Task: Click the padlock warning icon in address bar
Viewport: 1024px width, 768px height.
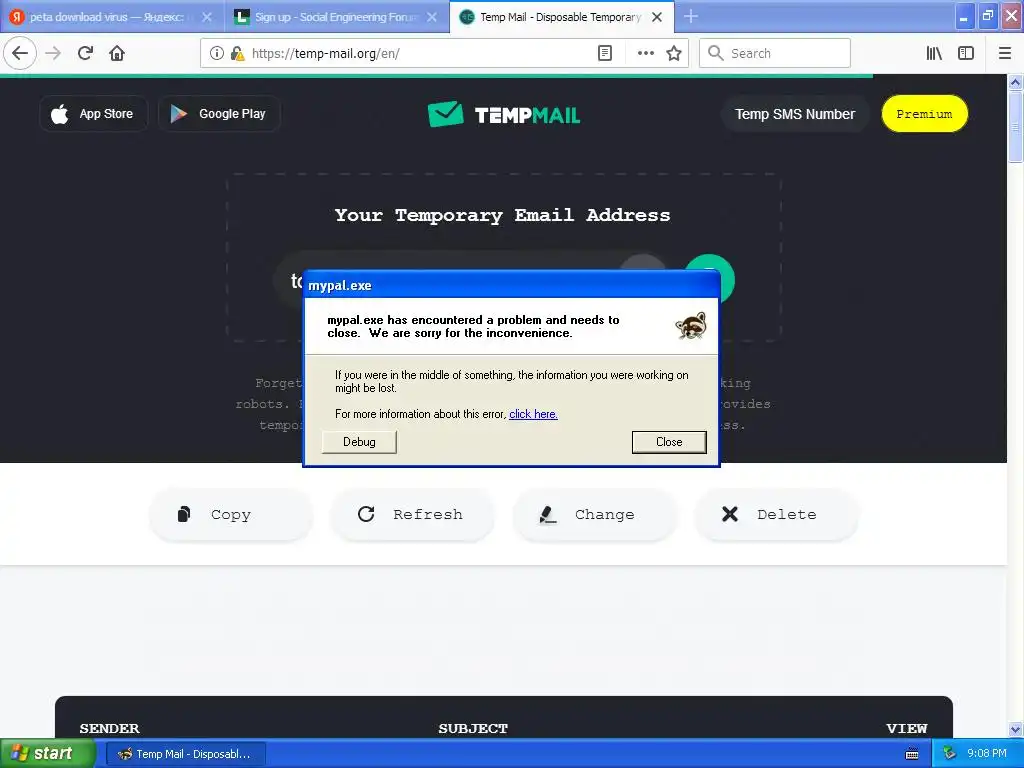Action: point(237,53)
